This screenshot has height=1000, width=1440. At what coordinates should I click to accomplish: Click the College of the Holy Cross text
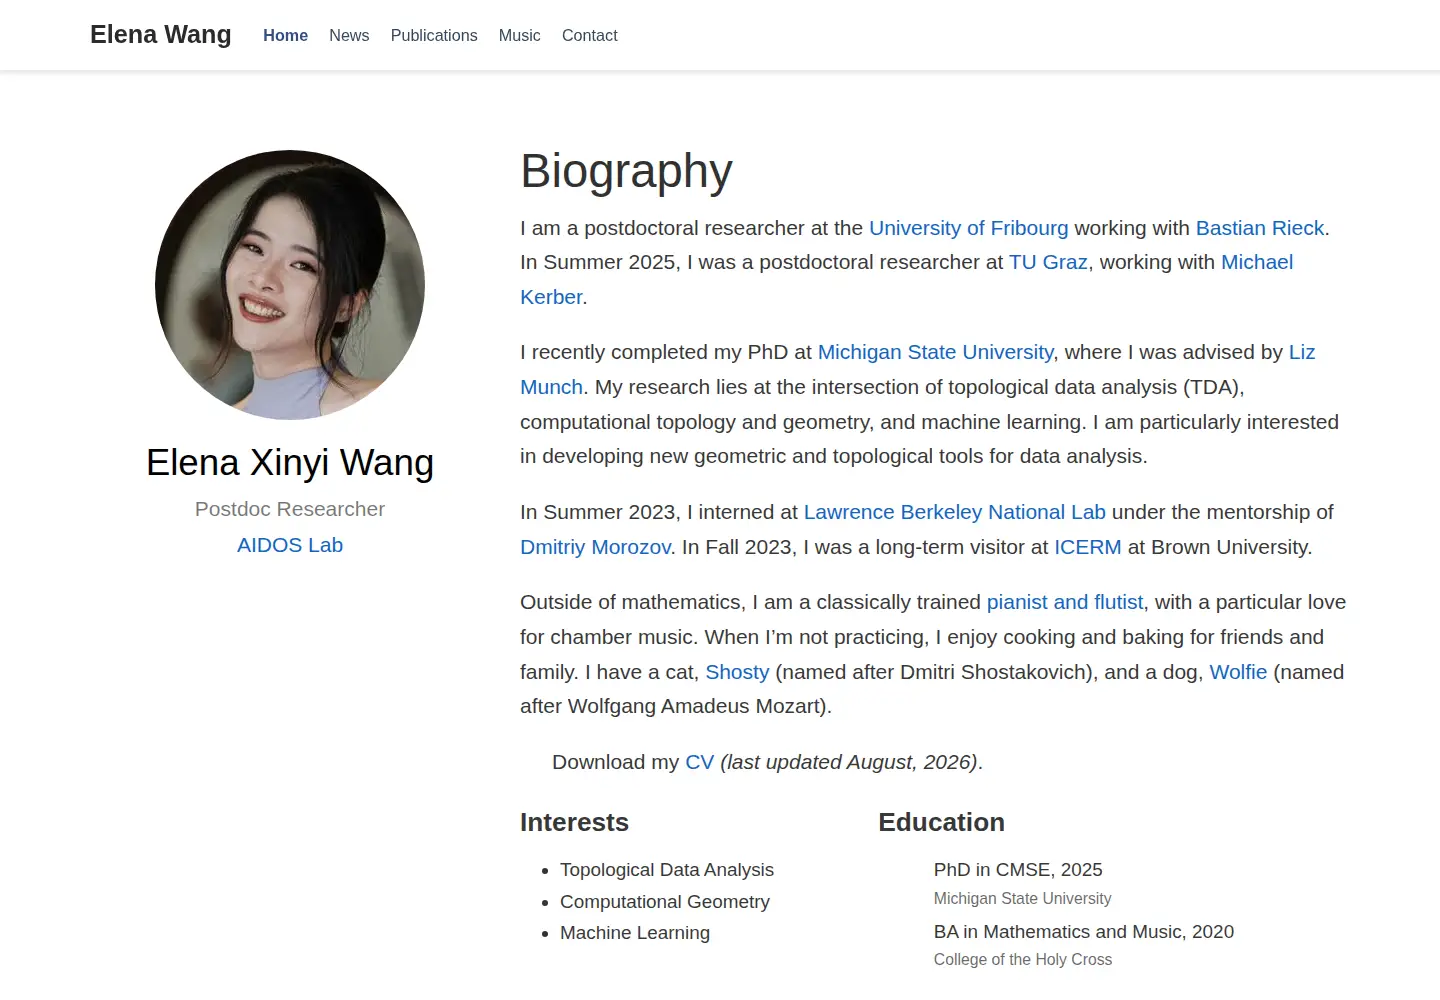[x=1023, y=960]
